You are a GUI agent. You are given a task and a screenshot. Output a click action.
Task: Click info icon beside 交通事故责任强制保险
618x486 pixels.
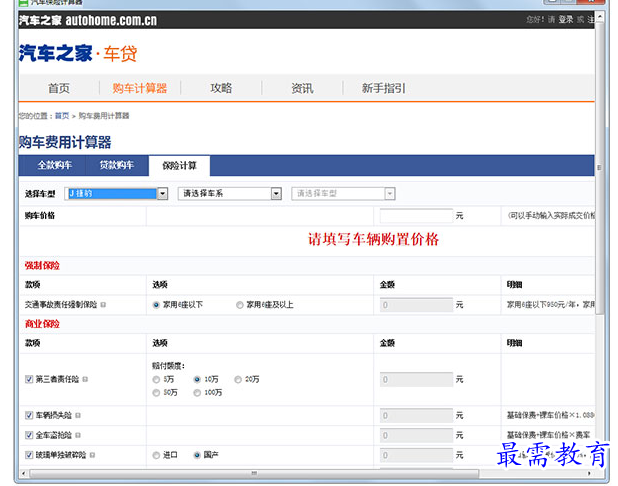(x=103, y=305)
